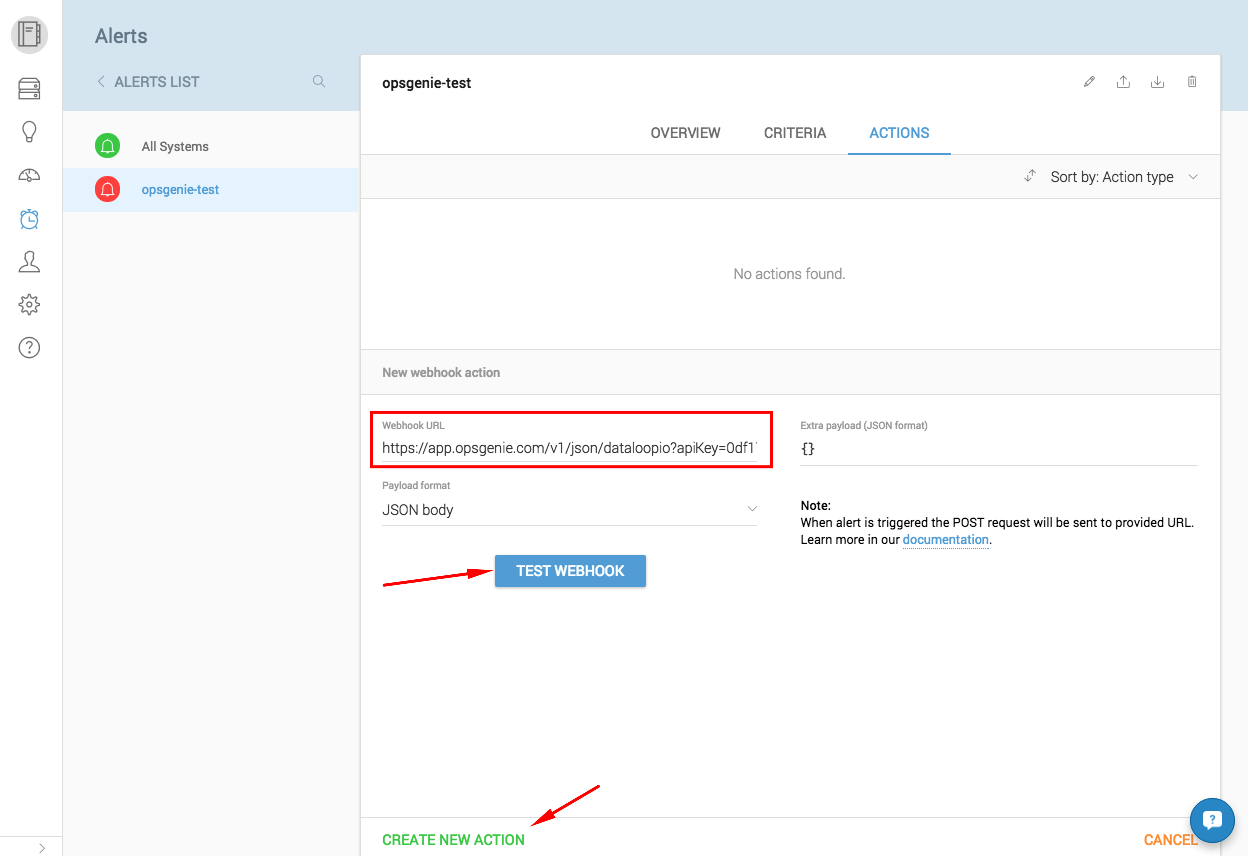Open the servers sidebar icon
The width and height of the screenshot is (1248, 856).
pyautogui.click(x=30, y=90)
